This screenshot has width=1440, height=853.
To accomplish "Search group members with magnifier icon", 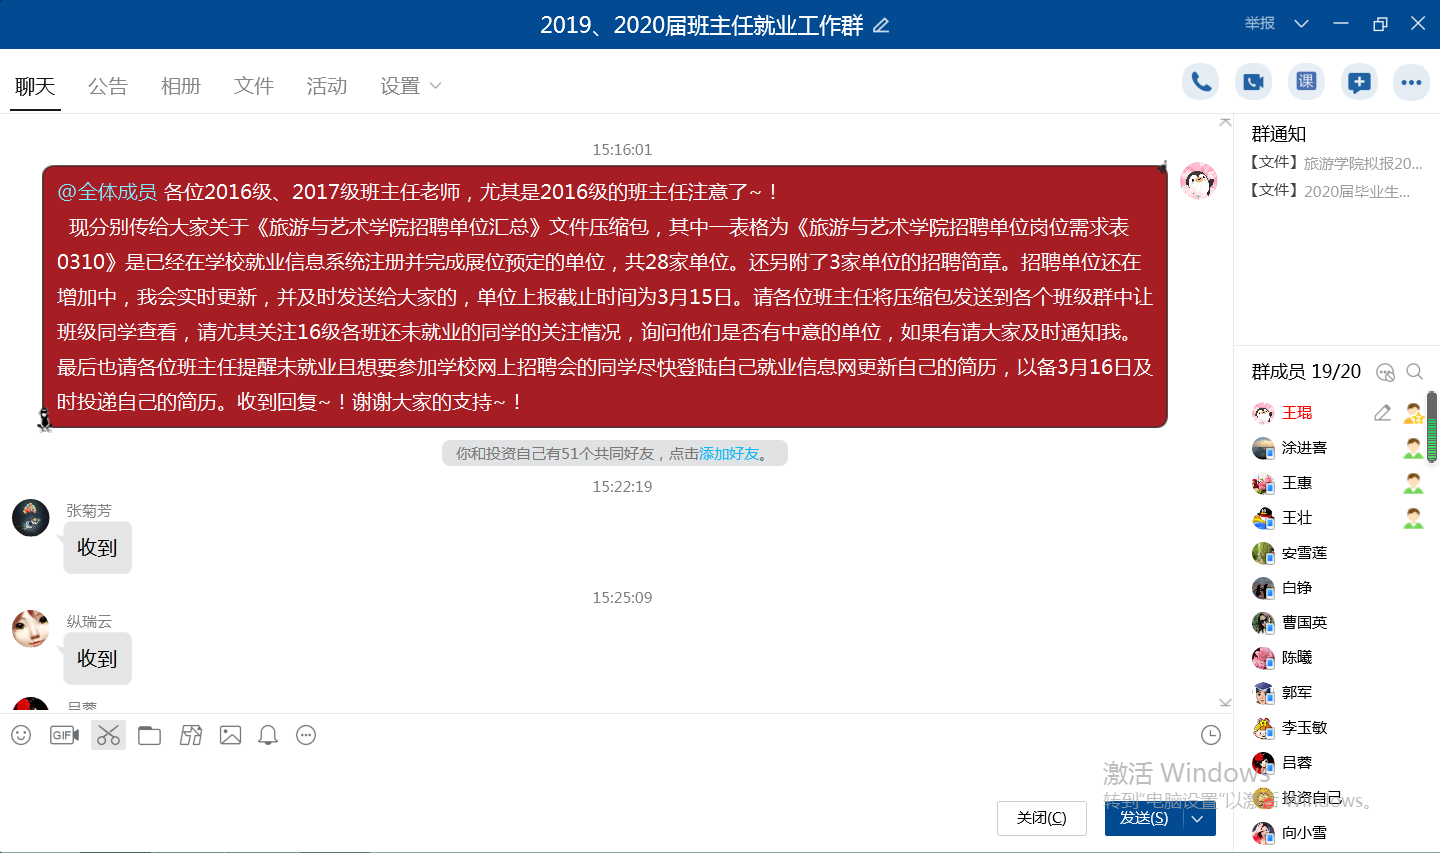I will [x=1414, y=372].
